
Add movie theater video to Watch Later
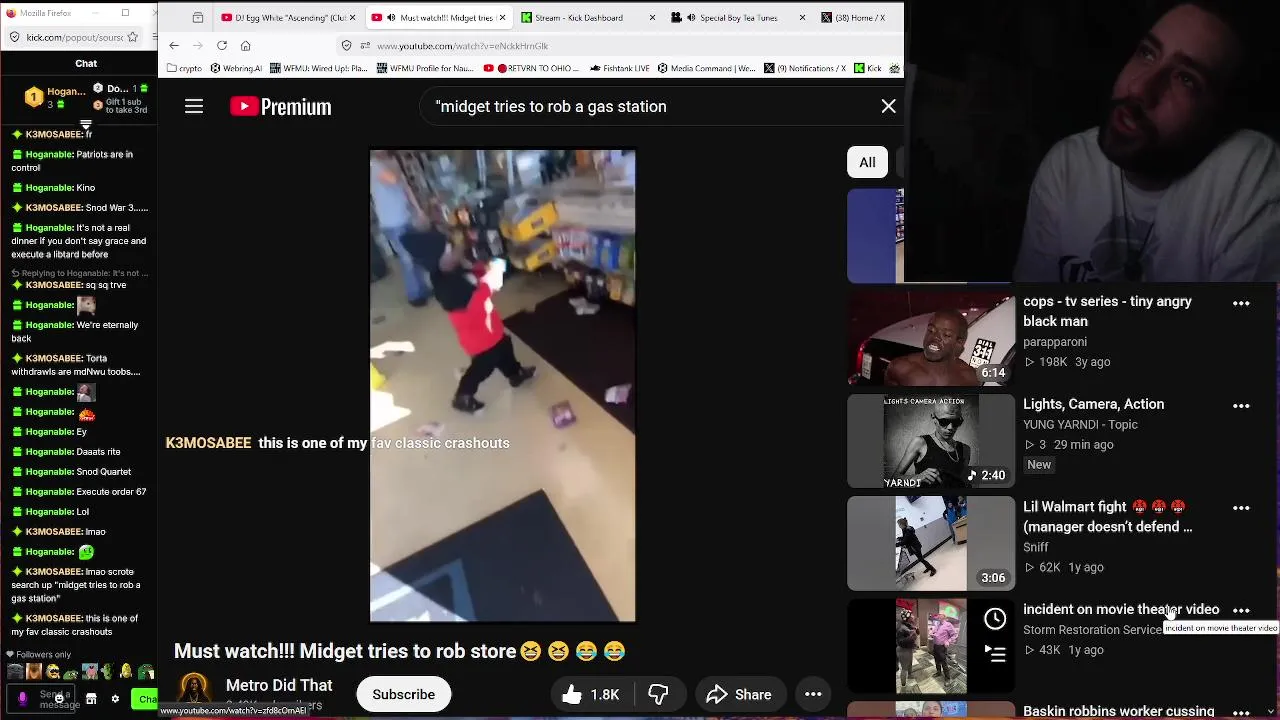[x=995, y=619]
